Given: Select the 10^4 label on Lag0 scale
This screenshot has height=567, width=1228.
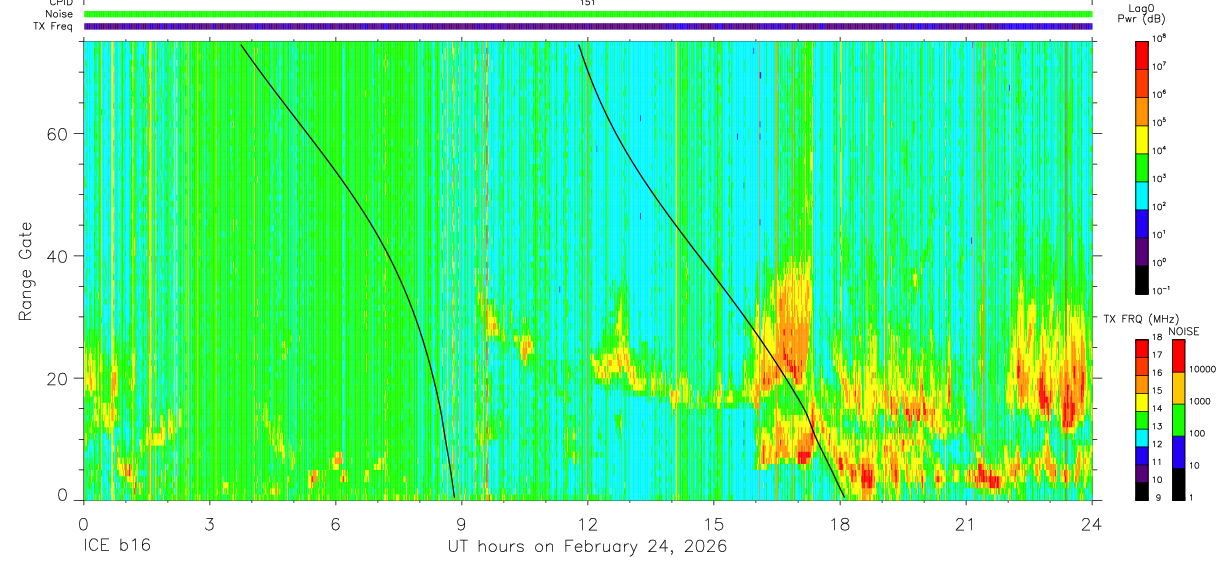Looking at the screenshot, I should pos(1161,149).
